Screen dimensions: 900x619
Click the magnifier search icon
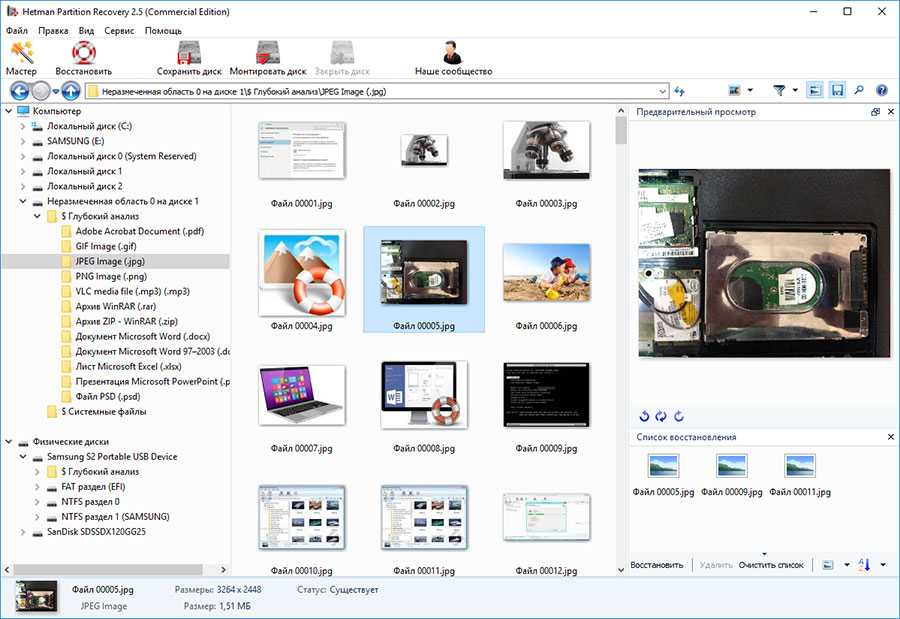pos(859,90)
